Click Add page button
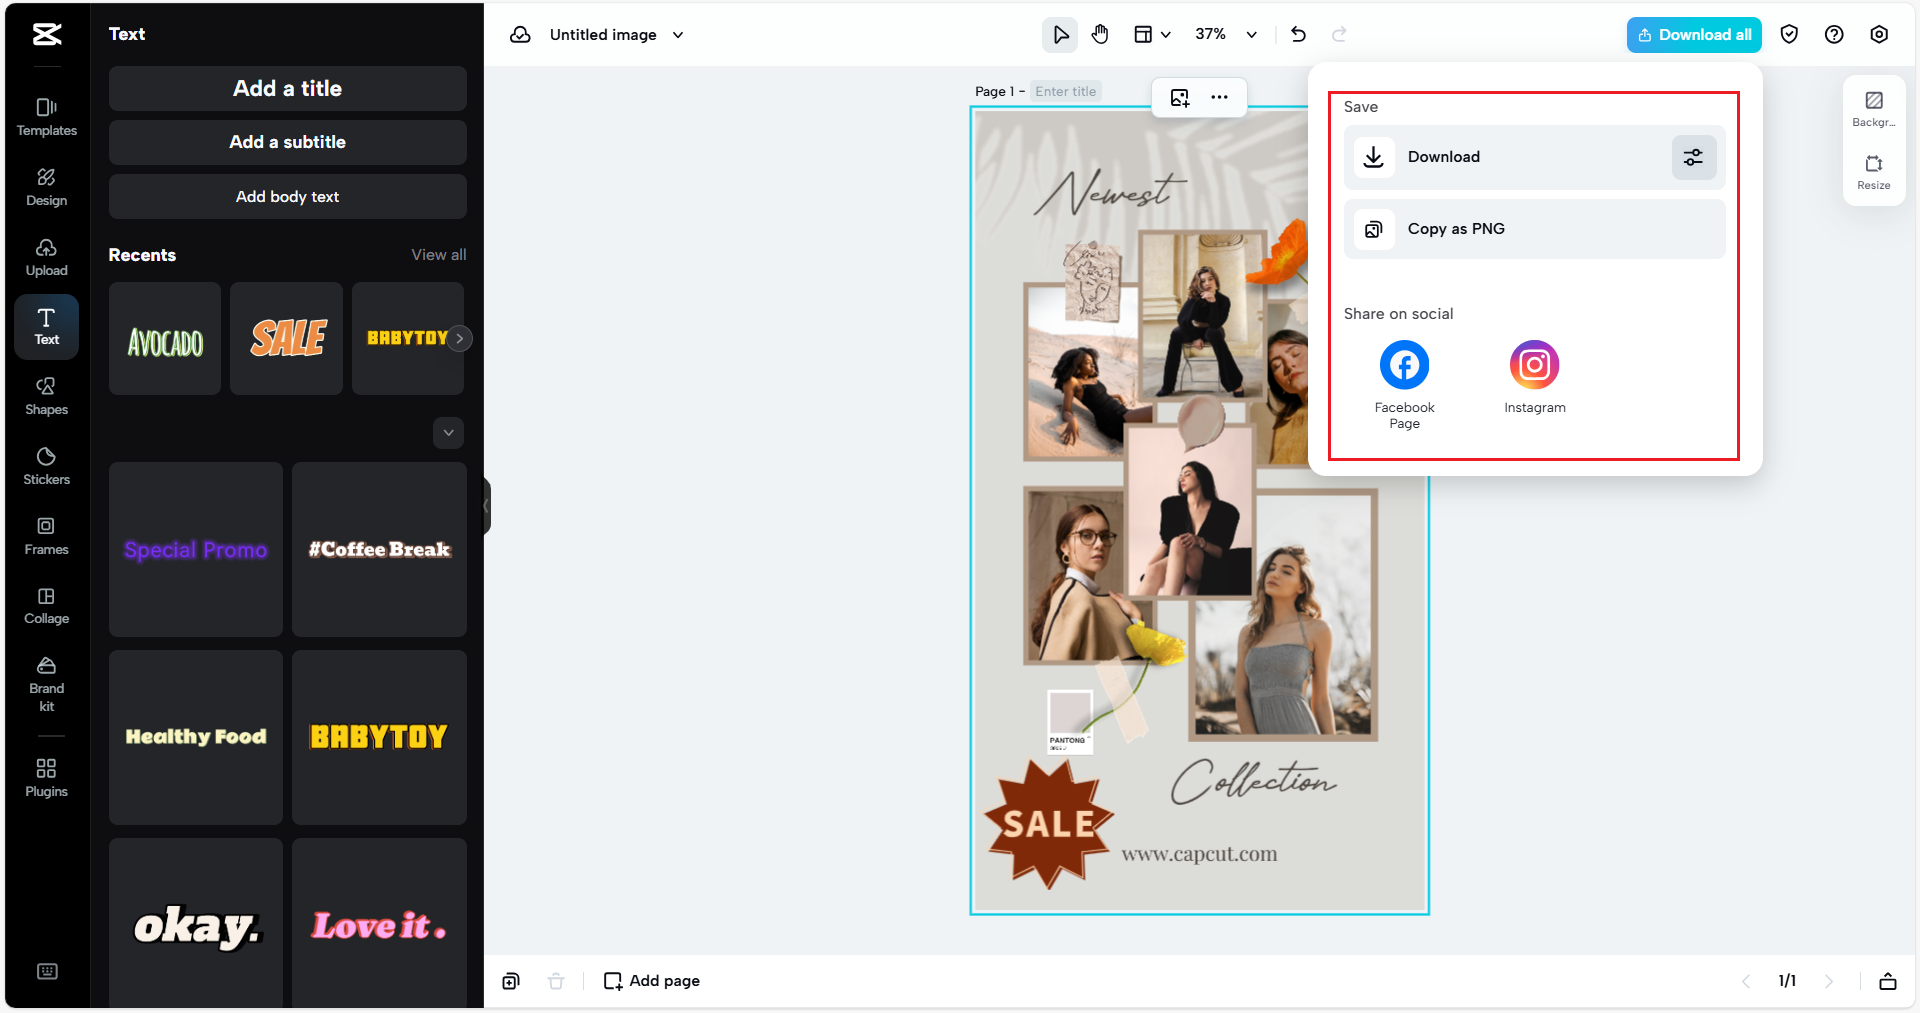The width and height of the screenshot is (1920, 1013). tap(652, 981)
